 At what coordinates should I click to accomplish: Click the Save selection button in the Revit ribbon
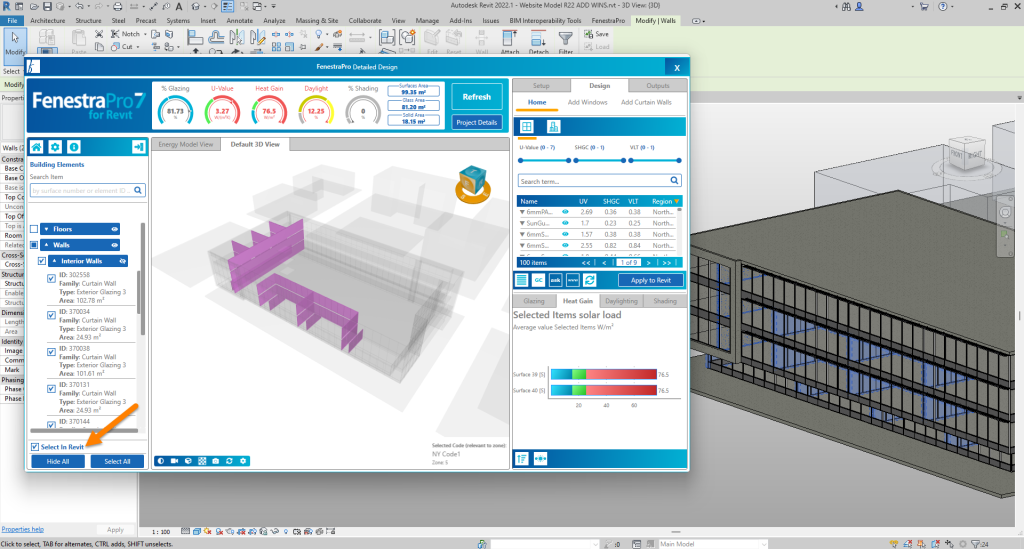597,34
